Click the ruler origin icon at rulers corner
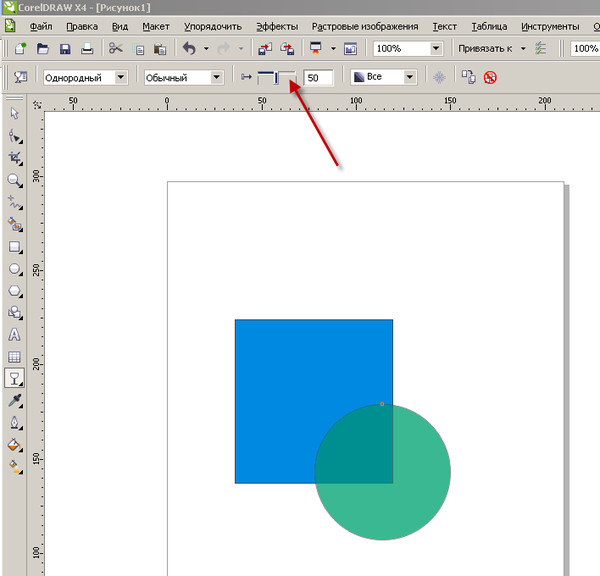This screenshot has width=600, height=576. tap(37, 104)
